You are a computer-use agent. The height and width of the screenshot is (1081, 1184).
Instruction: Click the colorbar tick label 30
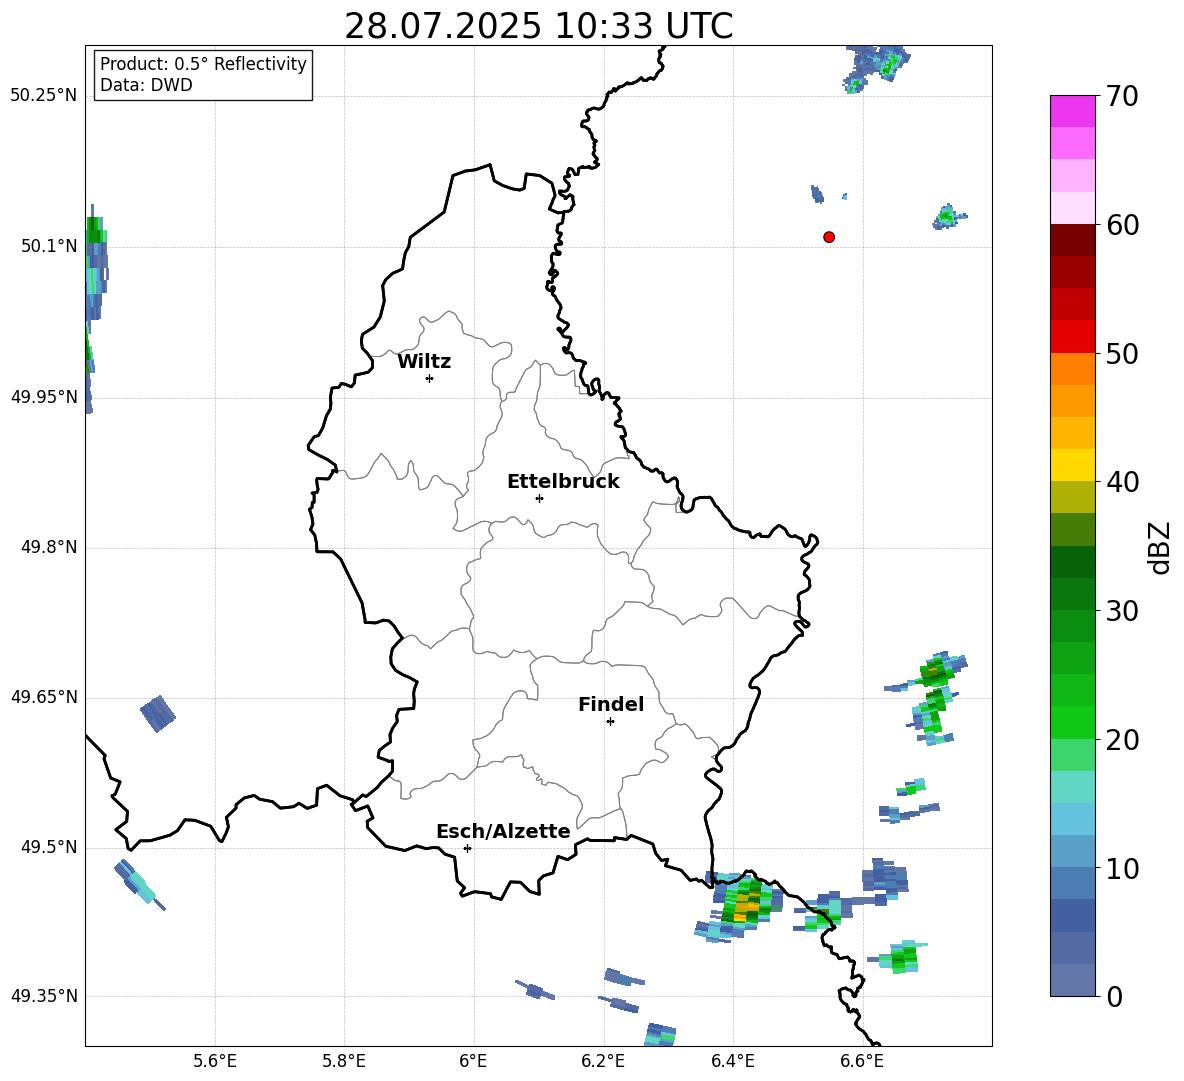1122,611
